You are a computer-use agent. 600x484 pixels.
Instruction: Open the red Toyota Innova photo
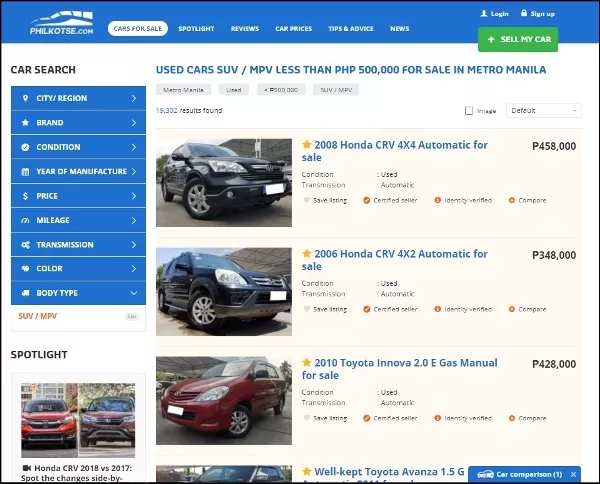[224, 401]
